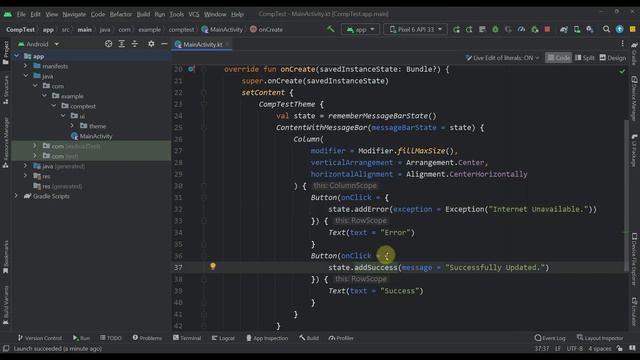The height and width of the screenshot is (360, 640).
Task: Toggle the Project side tool window
Action: [6, 52]
